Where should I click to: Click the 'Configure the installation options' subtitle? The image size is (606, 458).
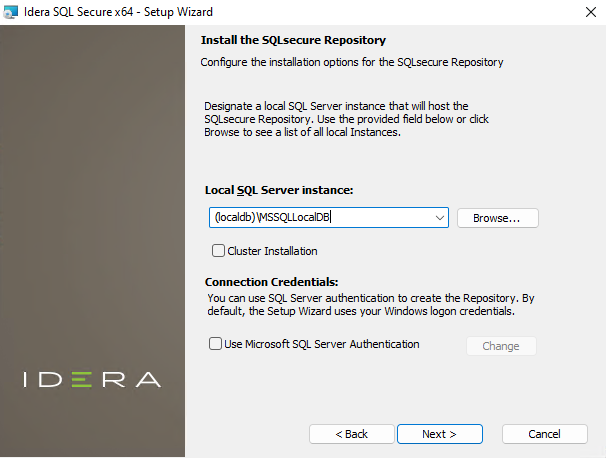[351, 62]
